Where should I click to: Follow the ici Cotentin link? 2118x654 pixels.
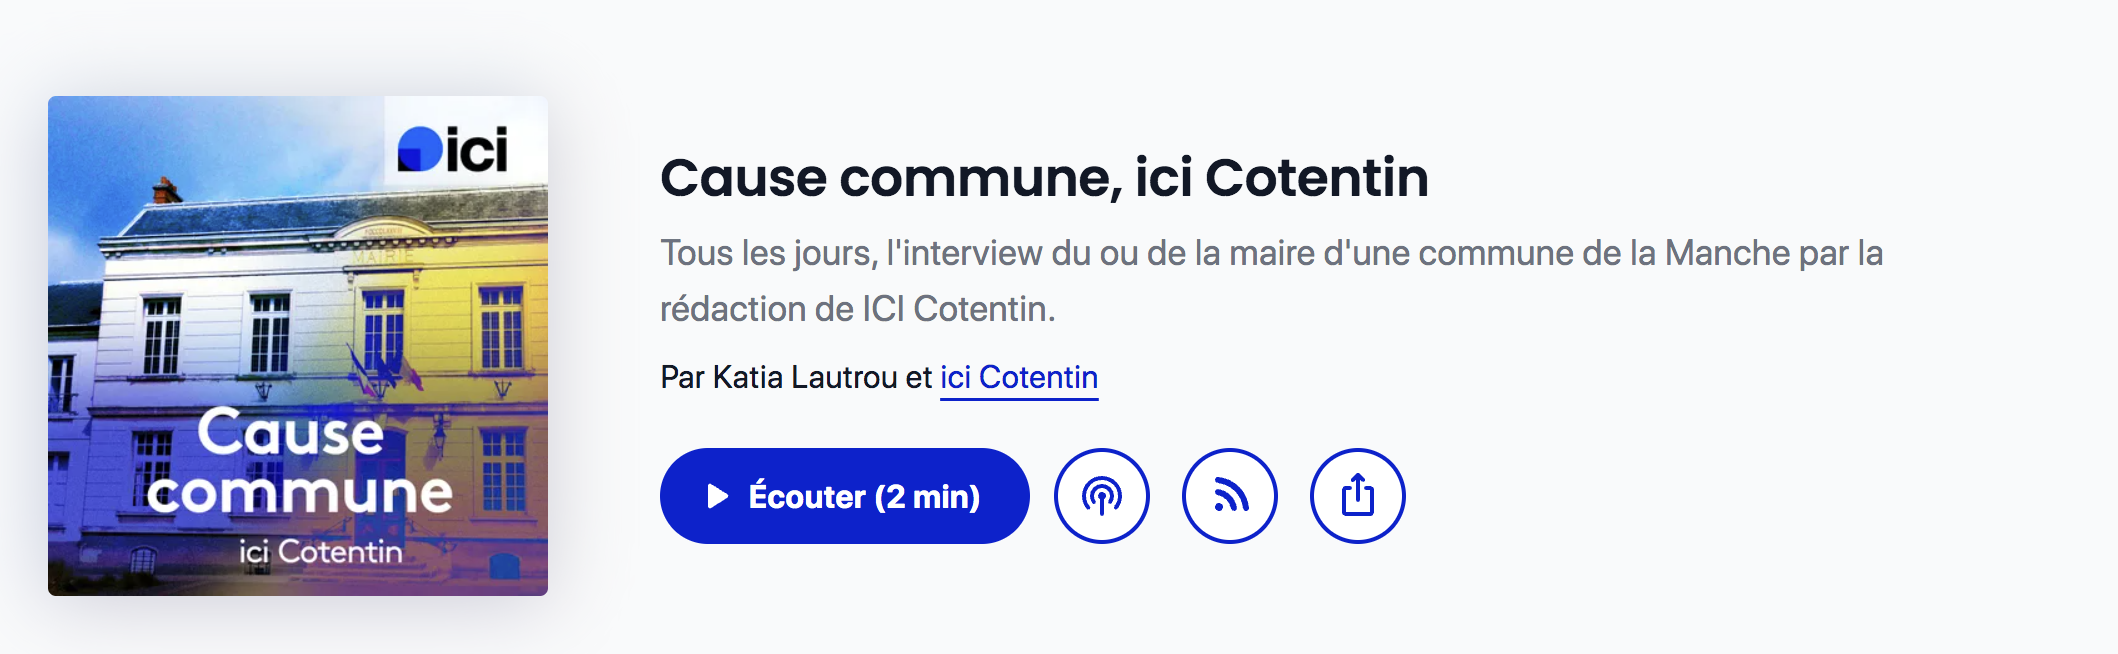(x=1019, y=378)
